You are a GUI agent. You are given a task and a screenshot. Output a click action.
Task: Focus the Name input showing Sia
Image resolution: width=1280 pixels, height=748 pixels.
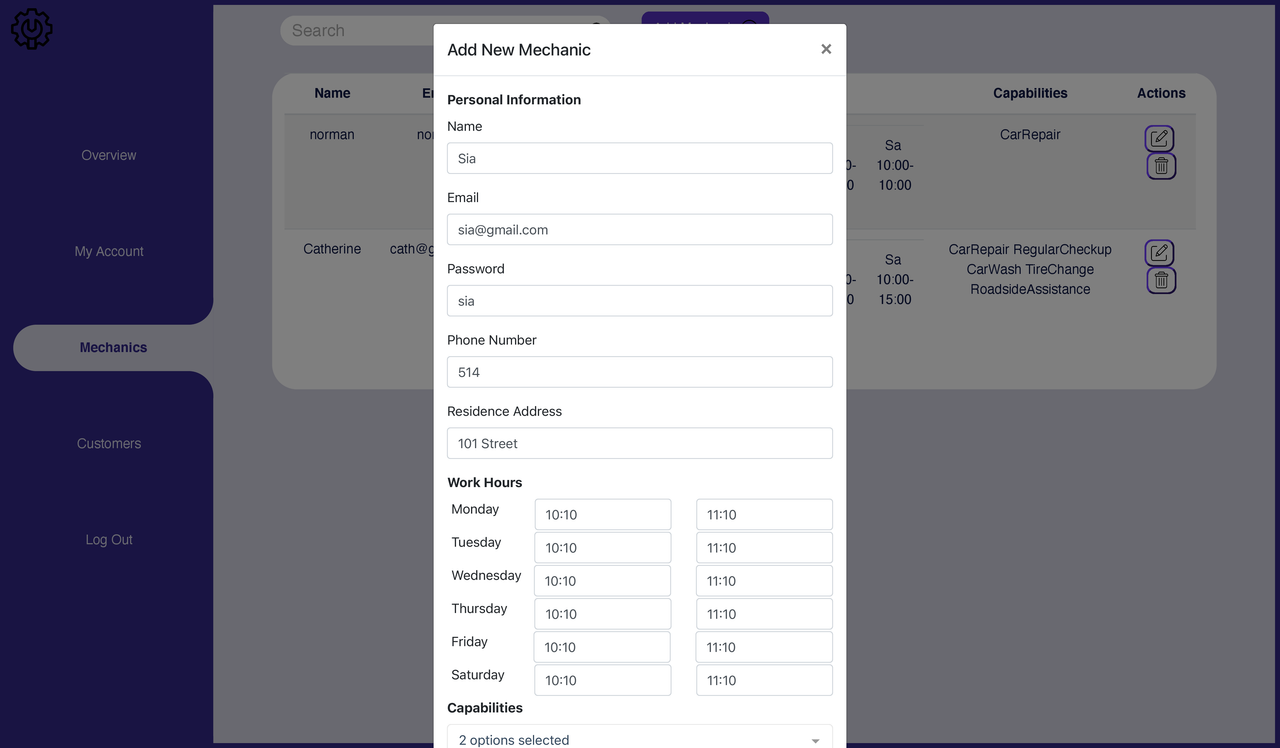pyautogui.click(x=639, y=158)
